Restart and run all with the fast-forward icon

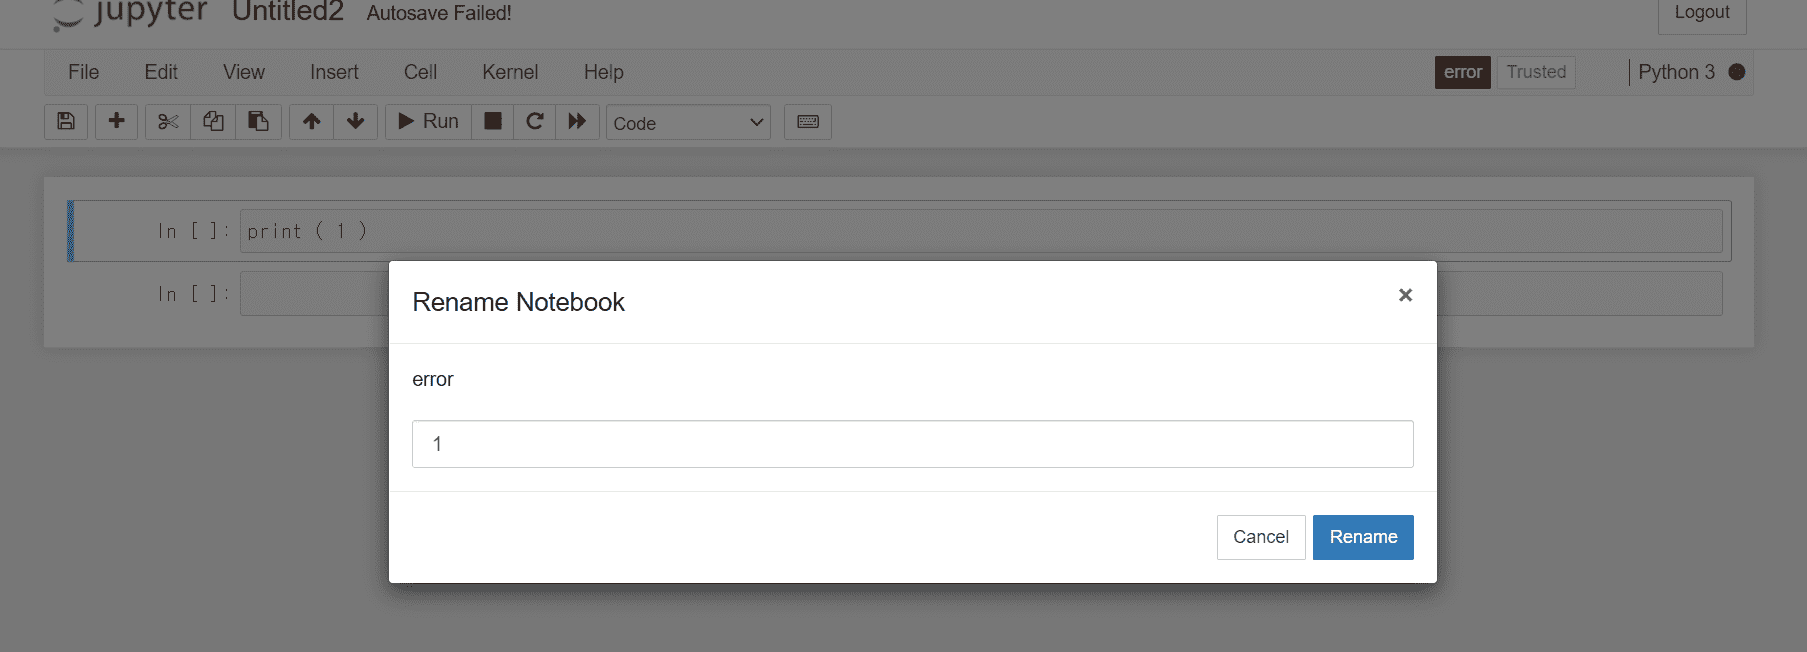click(577, 122)
